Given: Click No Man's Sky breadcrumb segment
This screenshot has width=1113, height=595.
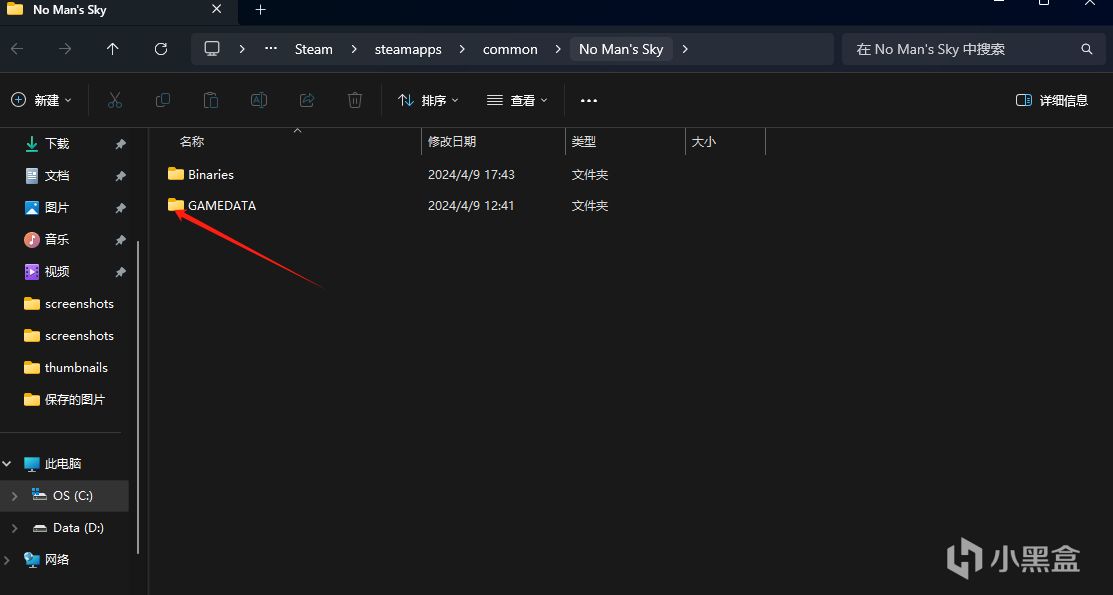Looking at the screenshot, I should pyautogui.click(x=621, y=49).
